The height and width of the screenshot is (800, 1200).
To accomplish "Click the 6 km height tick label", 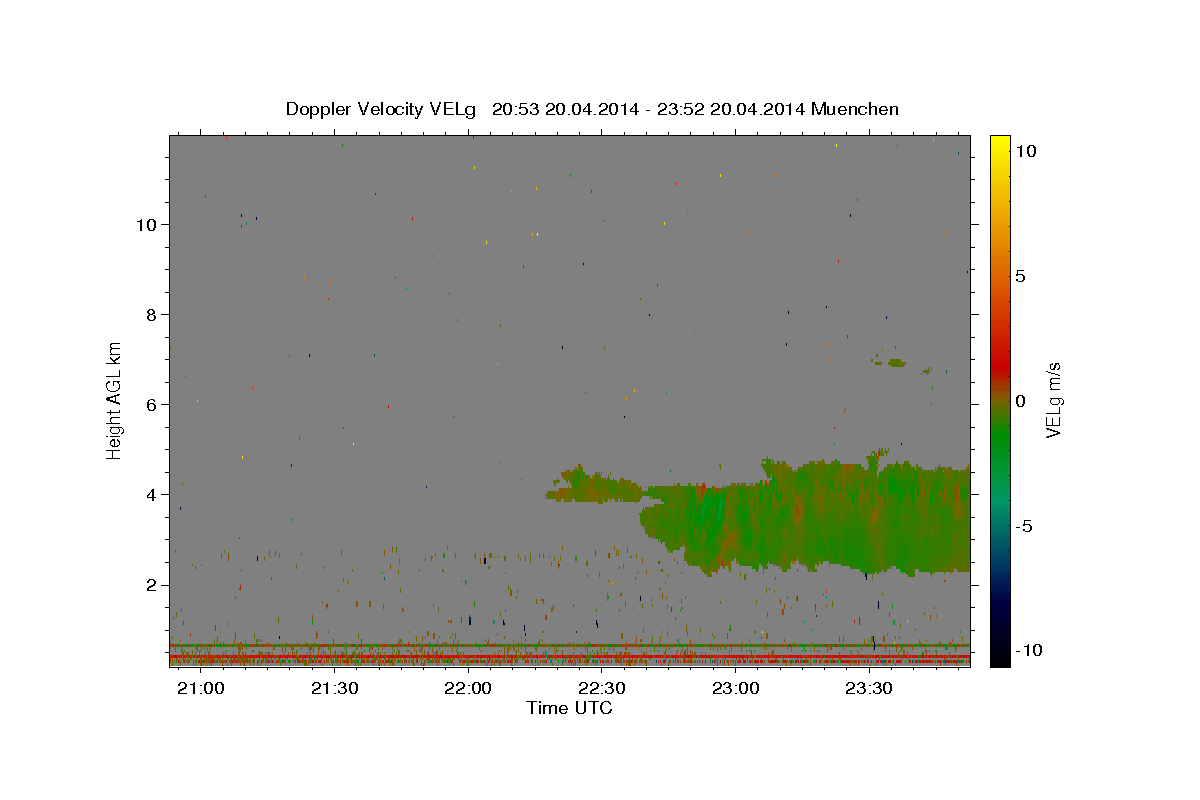I will (x=149, y=404).
